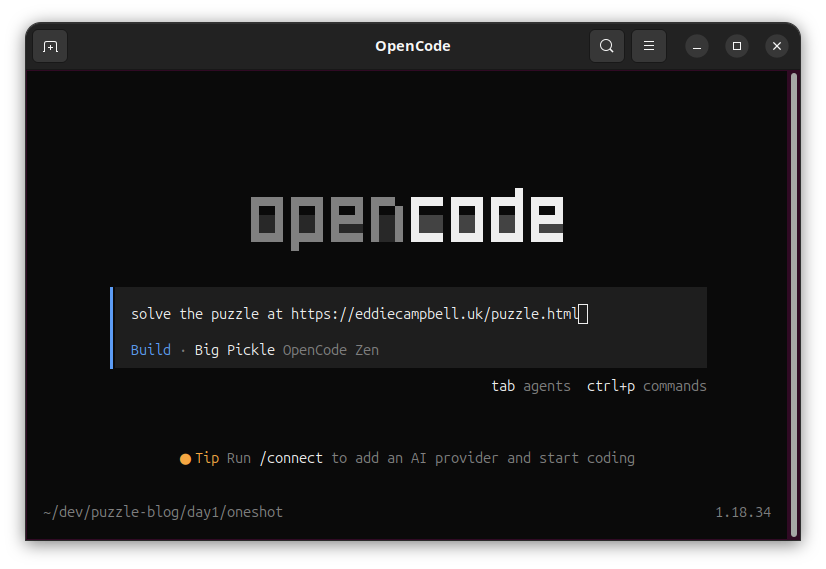Image resolution: width=826 pixels, height=569 pixels.
Task: Open the hamburger menu
Action: pyautogui.click(x=649, y=46)
